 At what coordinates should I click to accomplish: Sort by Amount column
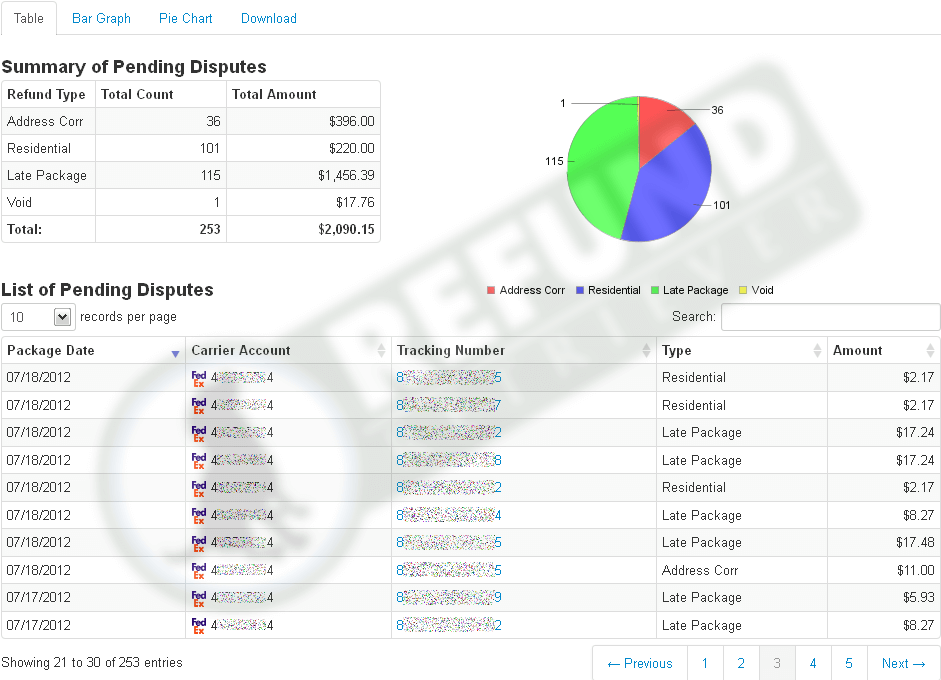[x=883, y=351]
